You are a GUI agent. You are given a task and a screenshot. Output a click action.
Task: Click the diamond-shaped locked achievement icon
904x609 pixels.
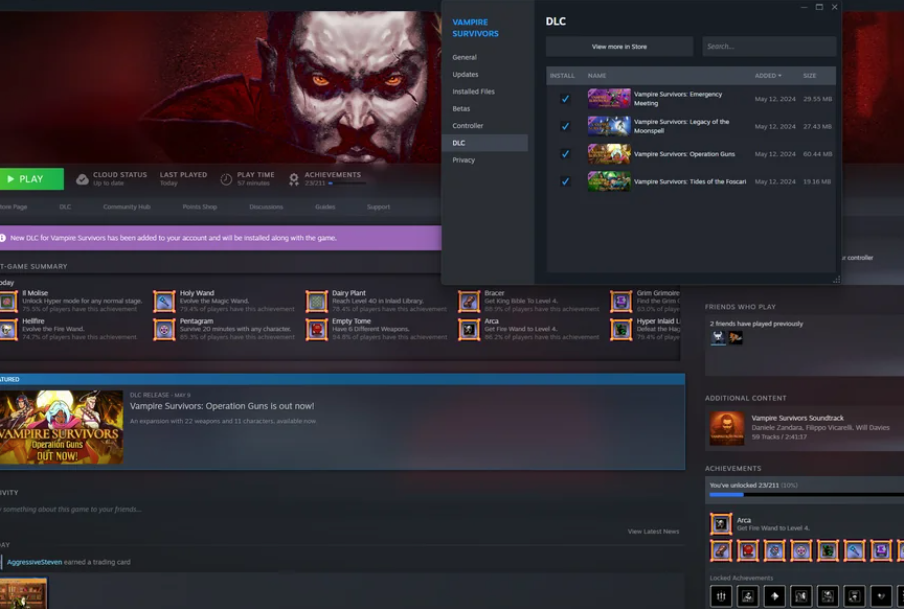(774, 596)
